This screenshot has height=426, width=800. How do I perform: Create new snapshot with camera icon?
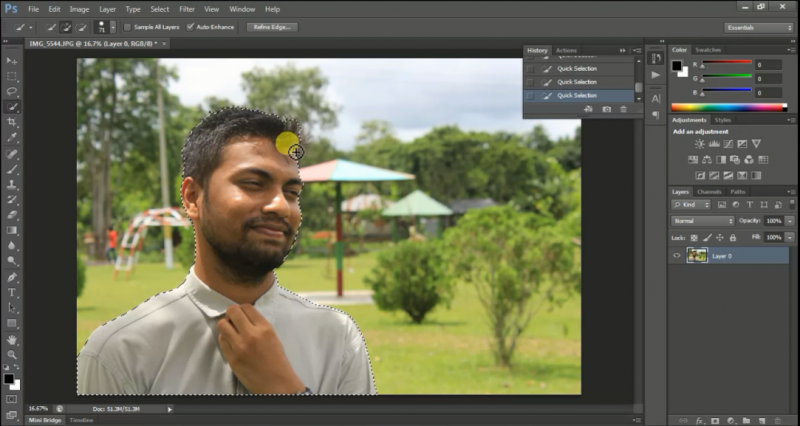[x=606, y=108]
